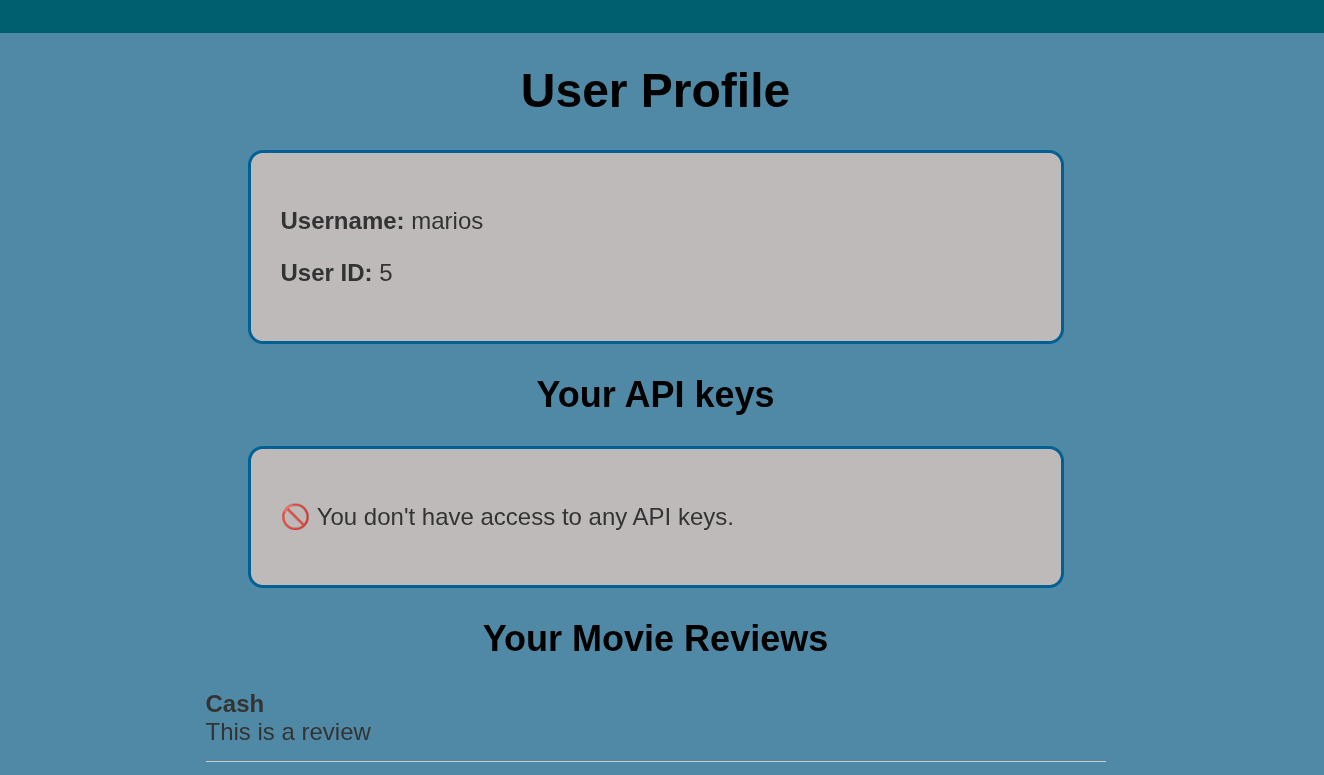The width and height of the screenshot is (1324, 775).
Task: Click the red prohibited sign icon
Action: (x=295, y=517)
